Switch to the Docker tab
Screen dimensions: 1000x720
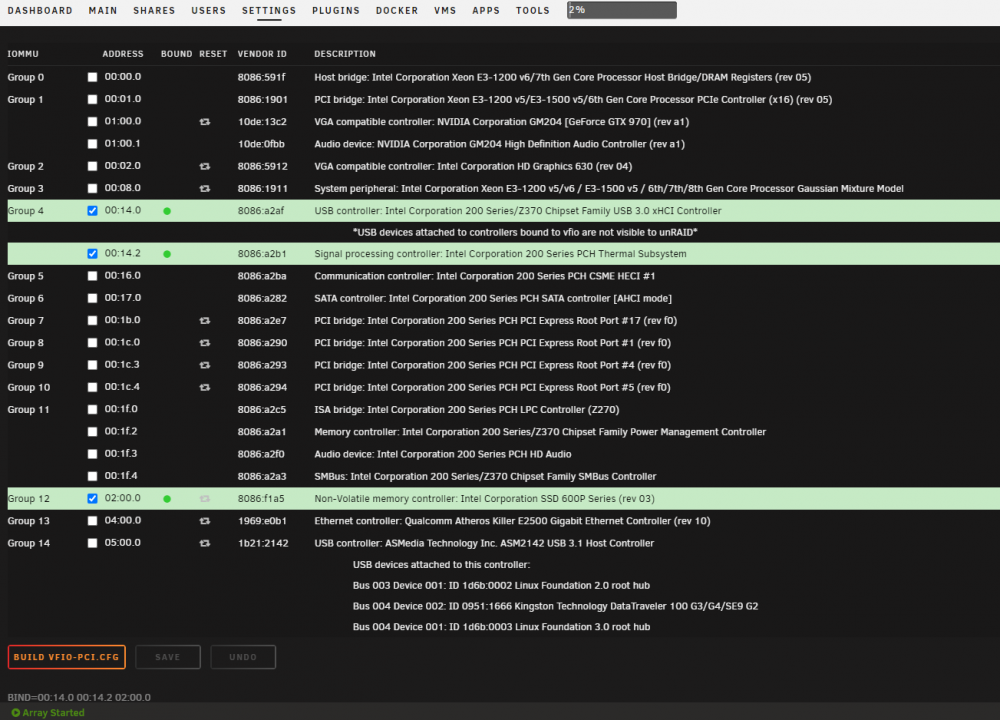[x=397, y=11]
